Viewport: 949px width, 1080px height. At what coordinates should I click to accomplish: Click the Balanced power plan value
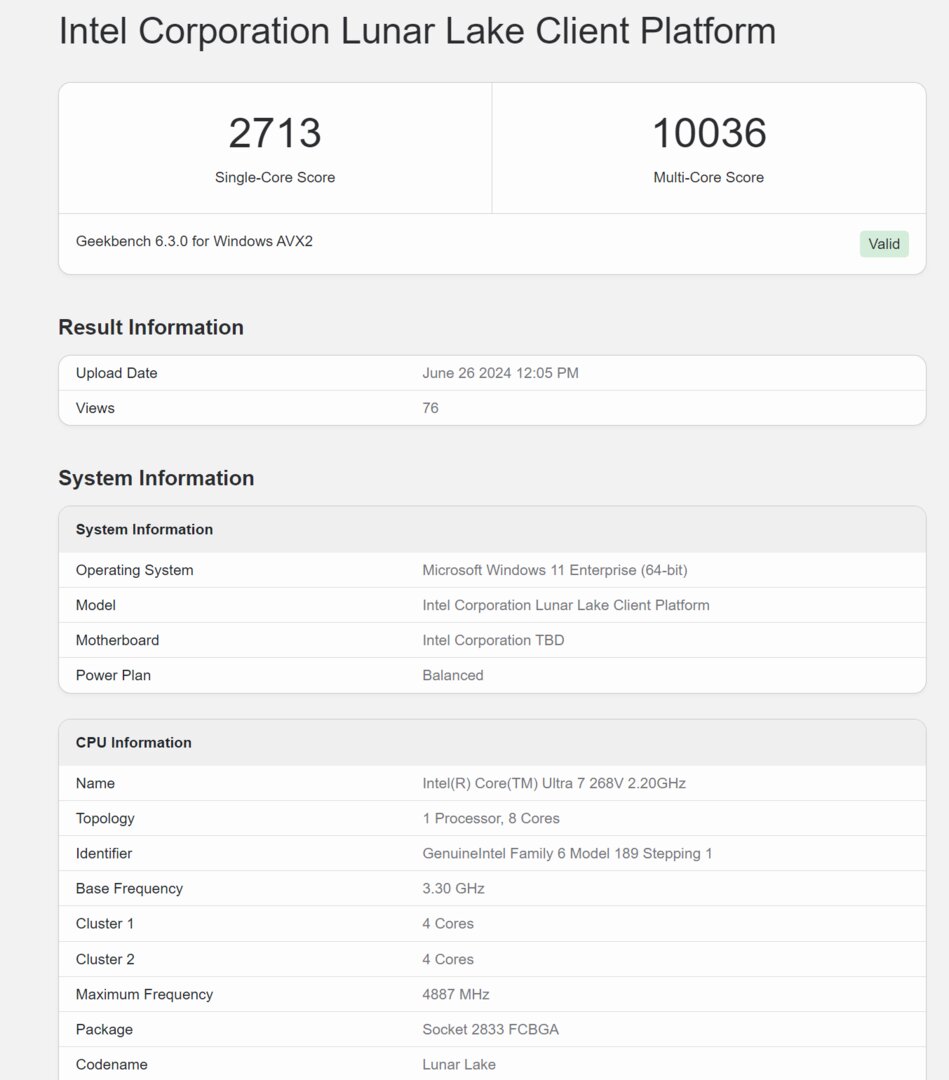tap(453, 675)
